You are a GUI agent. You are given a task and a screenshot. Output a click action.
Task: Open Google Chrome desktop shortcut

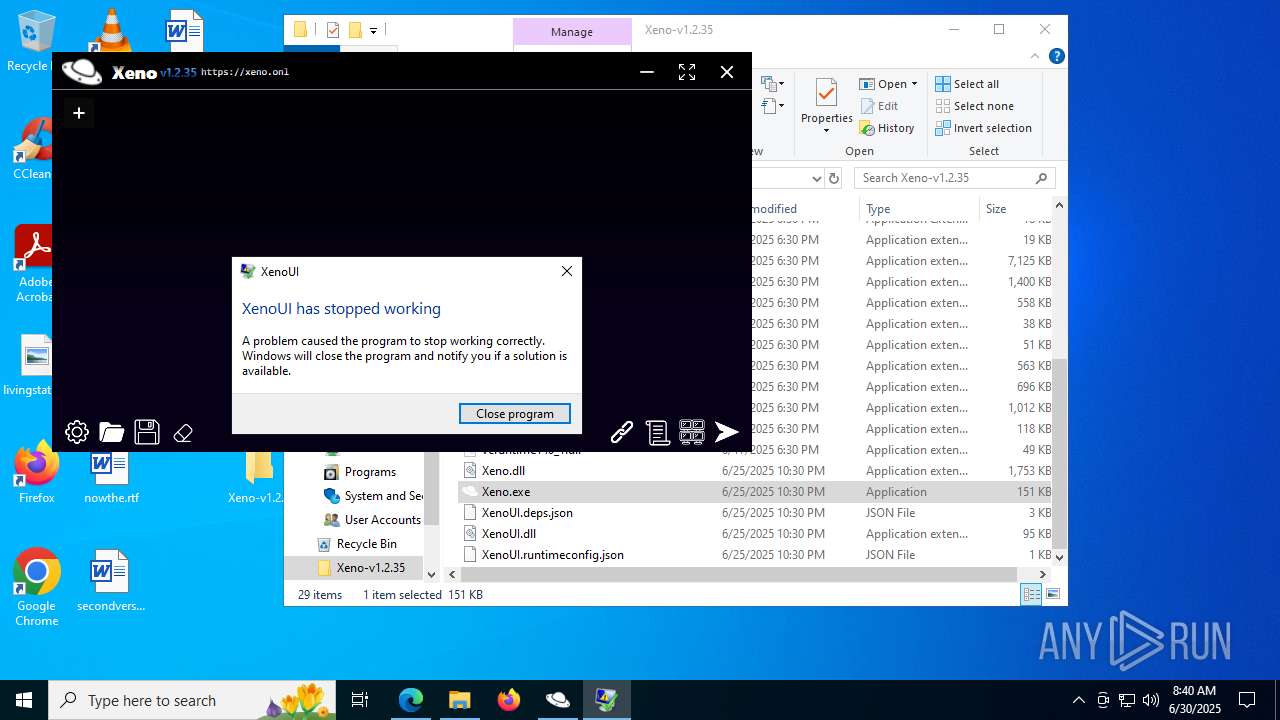(37, 587)
